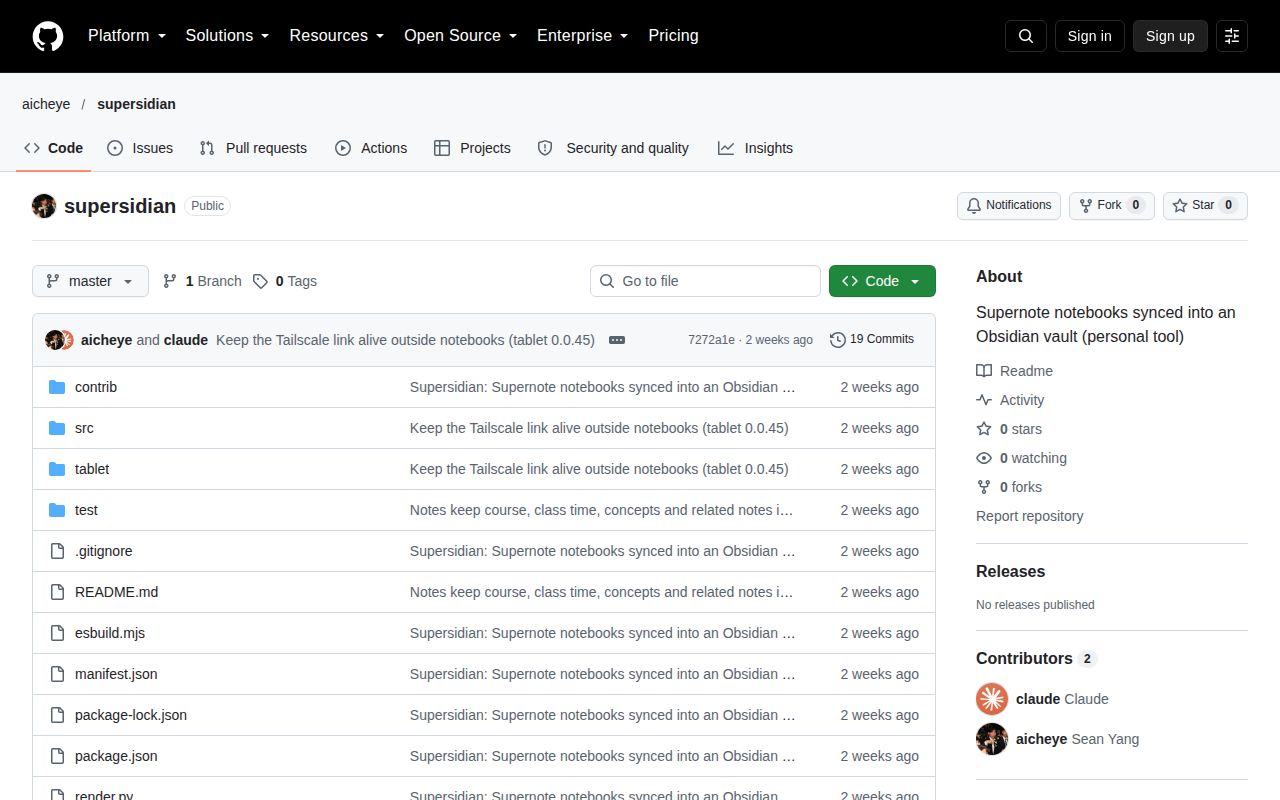Click the Sign up button

click(x=1170, y=36)
